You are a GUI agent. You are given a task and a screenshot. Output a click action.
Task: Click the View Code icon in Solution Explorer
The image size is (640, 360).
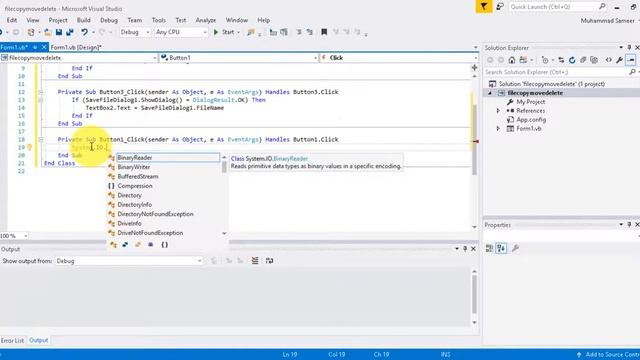point(609,60)
